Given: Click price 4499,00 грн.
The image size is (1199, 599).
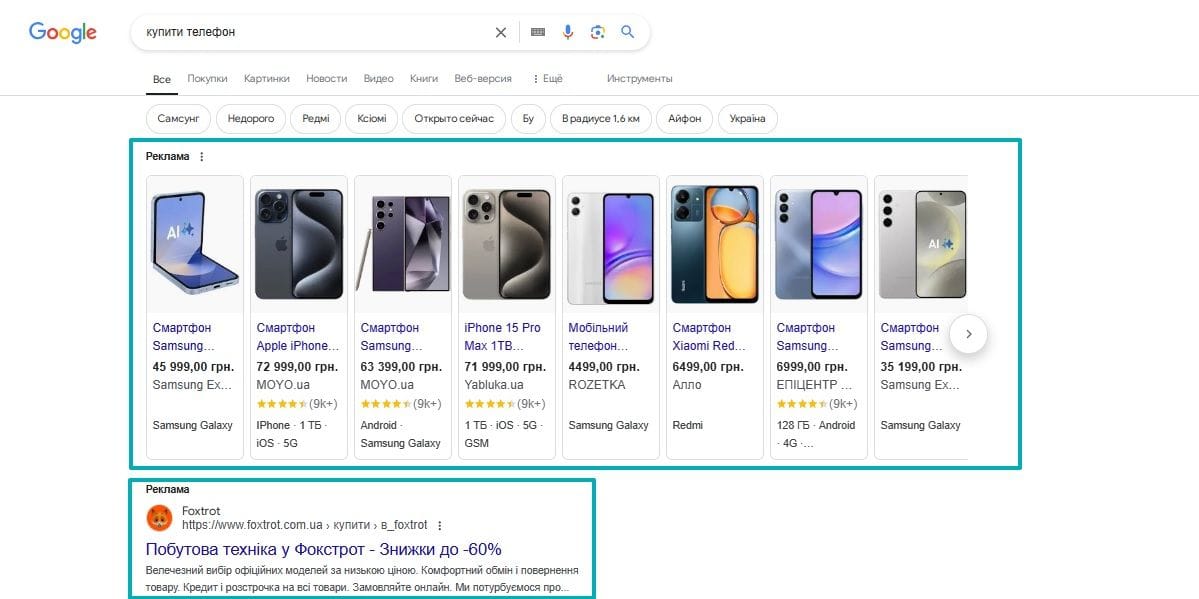Looking at the screenshot, I should [604, 366].
